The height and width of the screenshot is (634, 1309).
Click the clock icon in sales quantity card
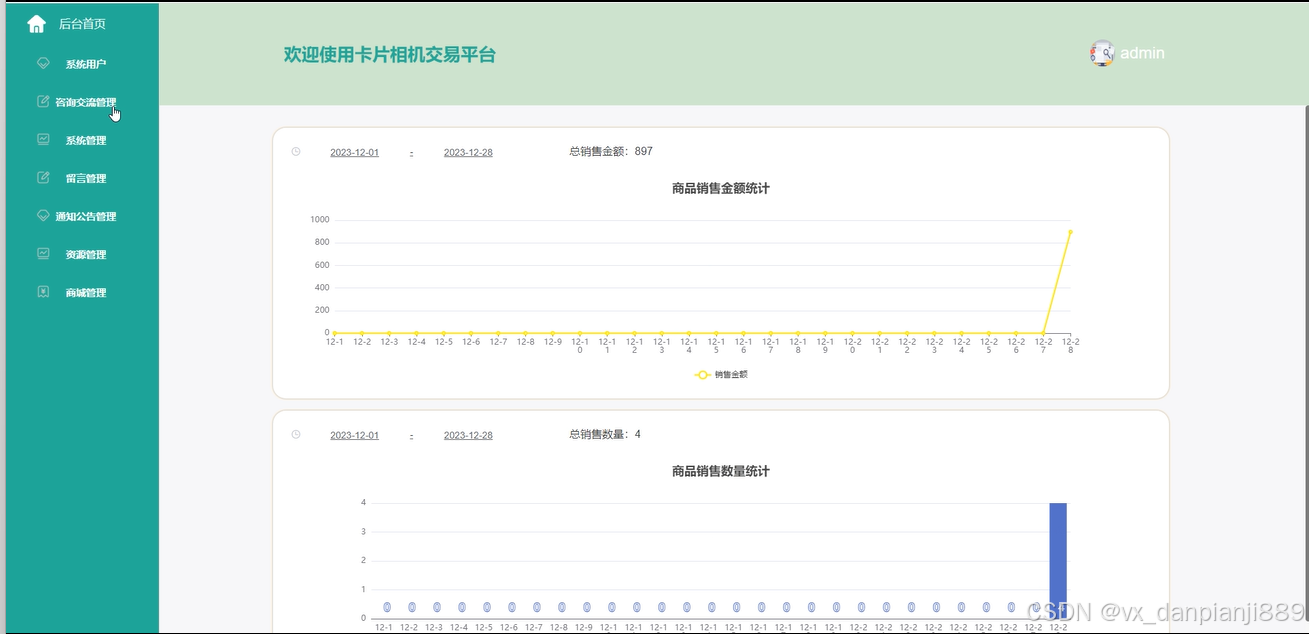[296, 434]
